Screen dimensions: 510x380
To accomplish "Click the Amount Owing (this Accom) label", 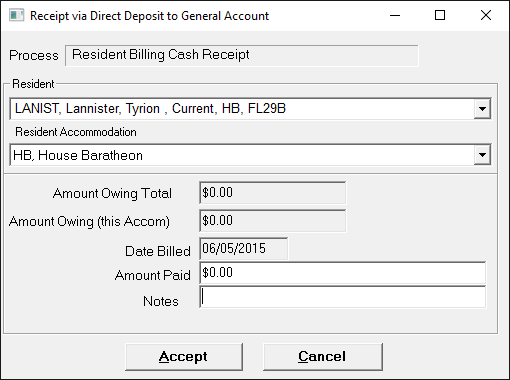I will tap(89, 222).
